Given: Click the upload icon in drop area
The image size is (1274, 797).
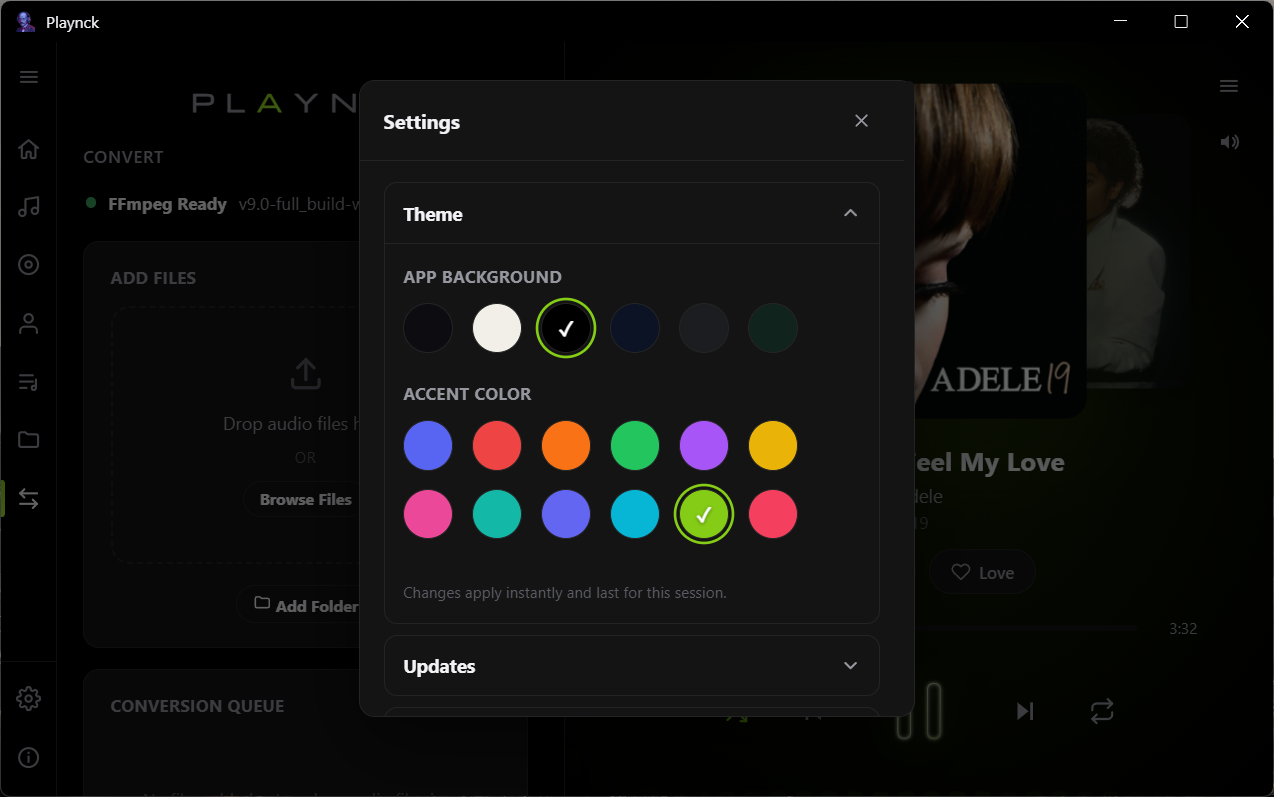Looking at the screenshot, I should pos(305,374).
